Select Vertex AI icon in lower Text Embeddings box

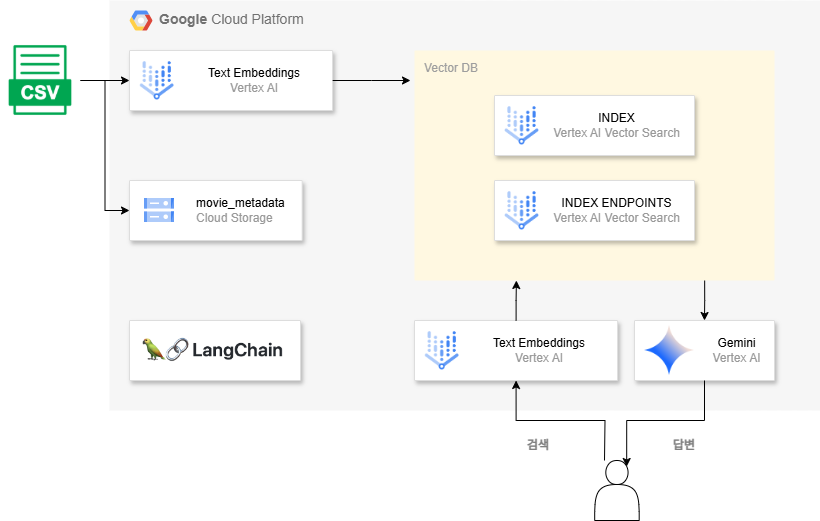pos(441,350)
